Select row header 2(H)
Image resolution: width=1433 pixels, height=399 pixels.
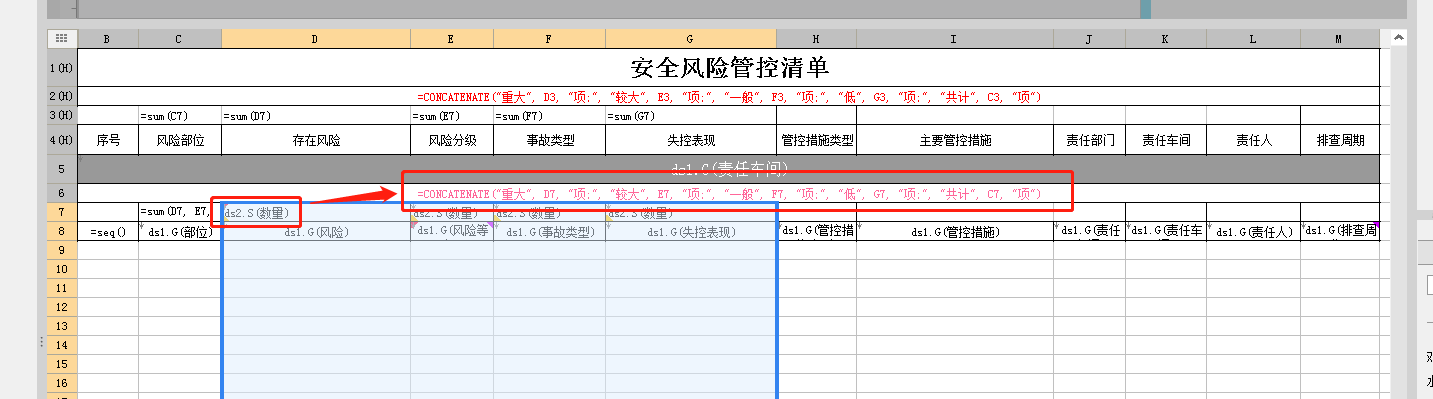(62, 96)
